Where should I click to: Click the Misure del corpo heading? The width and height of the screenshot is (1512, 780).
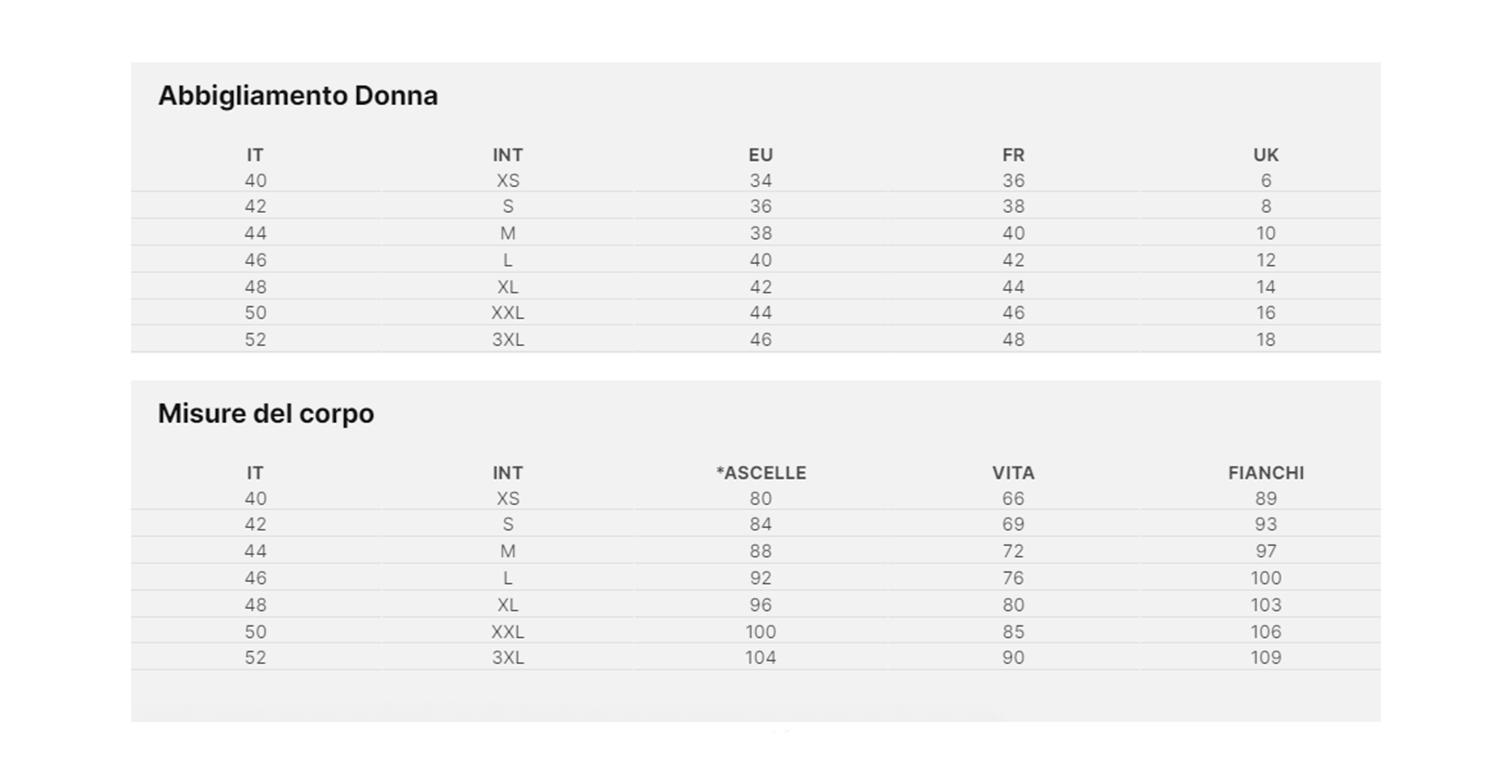click(265, 414)
